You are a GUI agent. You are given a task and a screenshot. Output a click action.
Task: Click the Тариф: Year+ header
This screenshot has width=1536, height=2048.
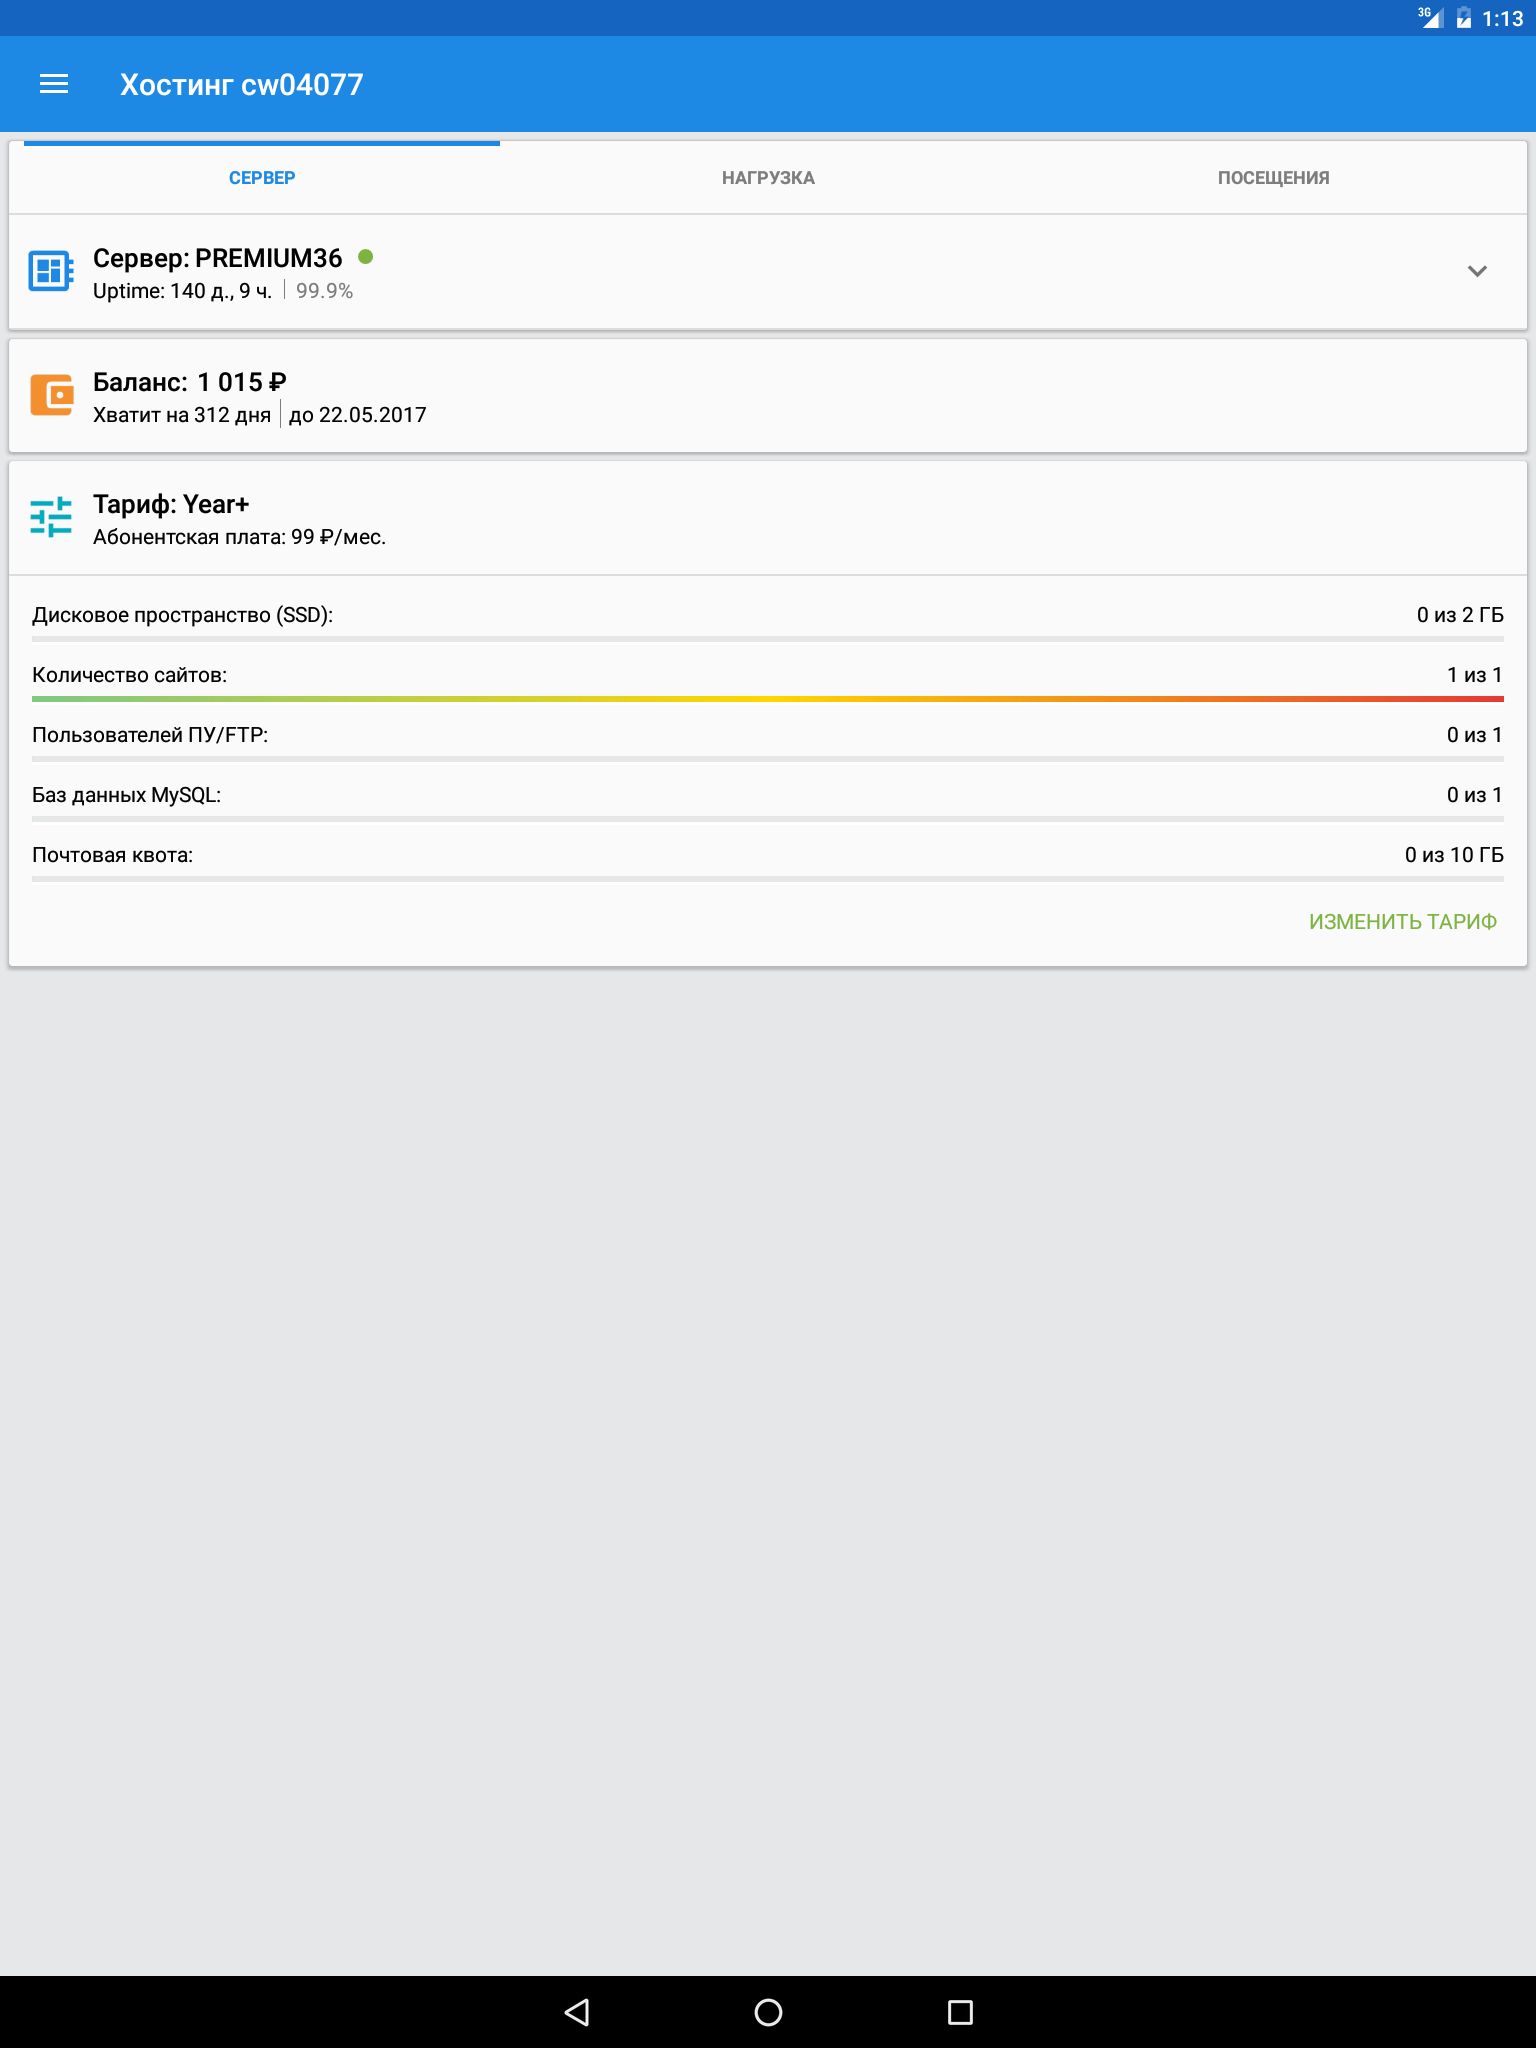coord(171,504)
